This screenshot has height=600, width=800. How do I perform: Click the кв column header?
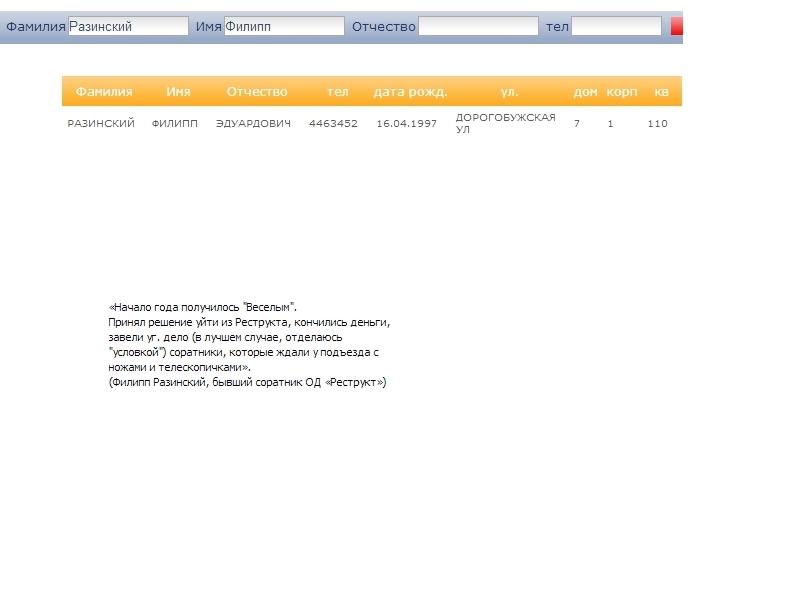[x=661, y=92]
